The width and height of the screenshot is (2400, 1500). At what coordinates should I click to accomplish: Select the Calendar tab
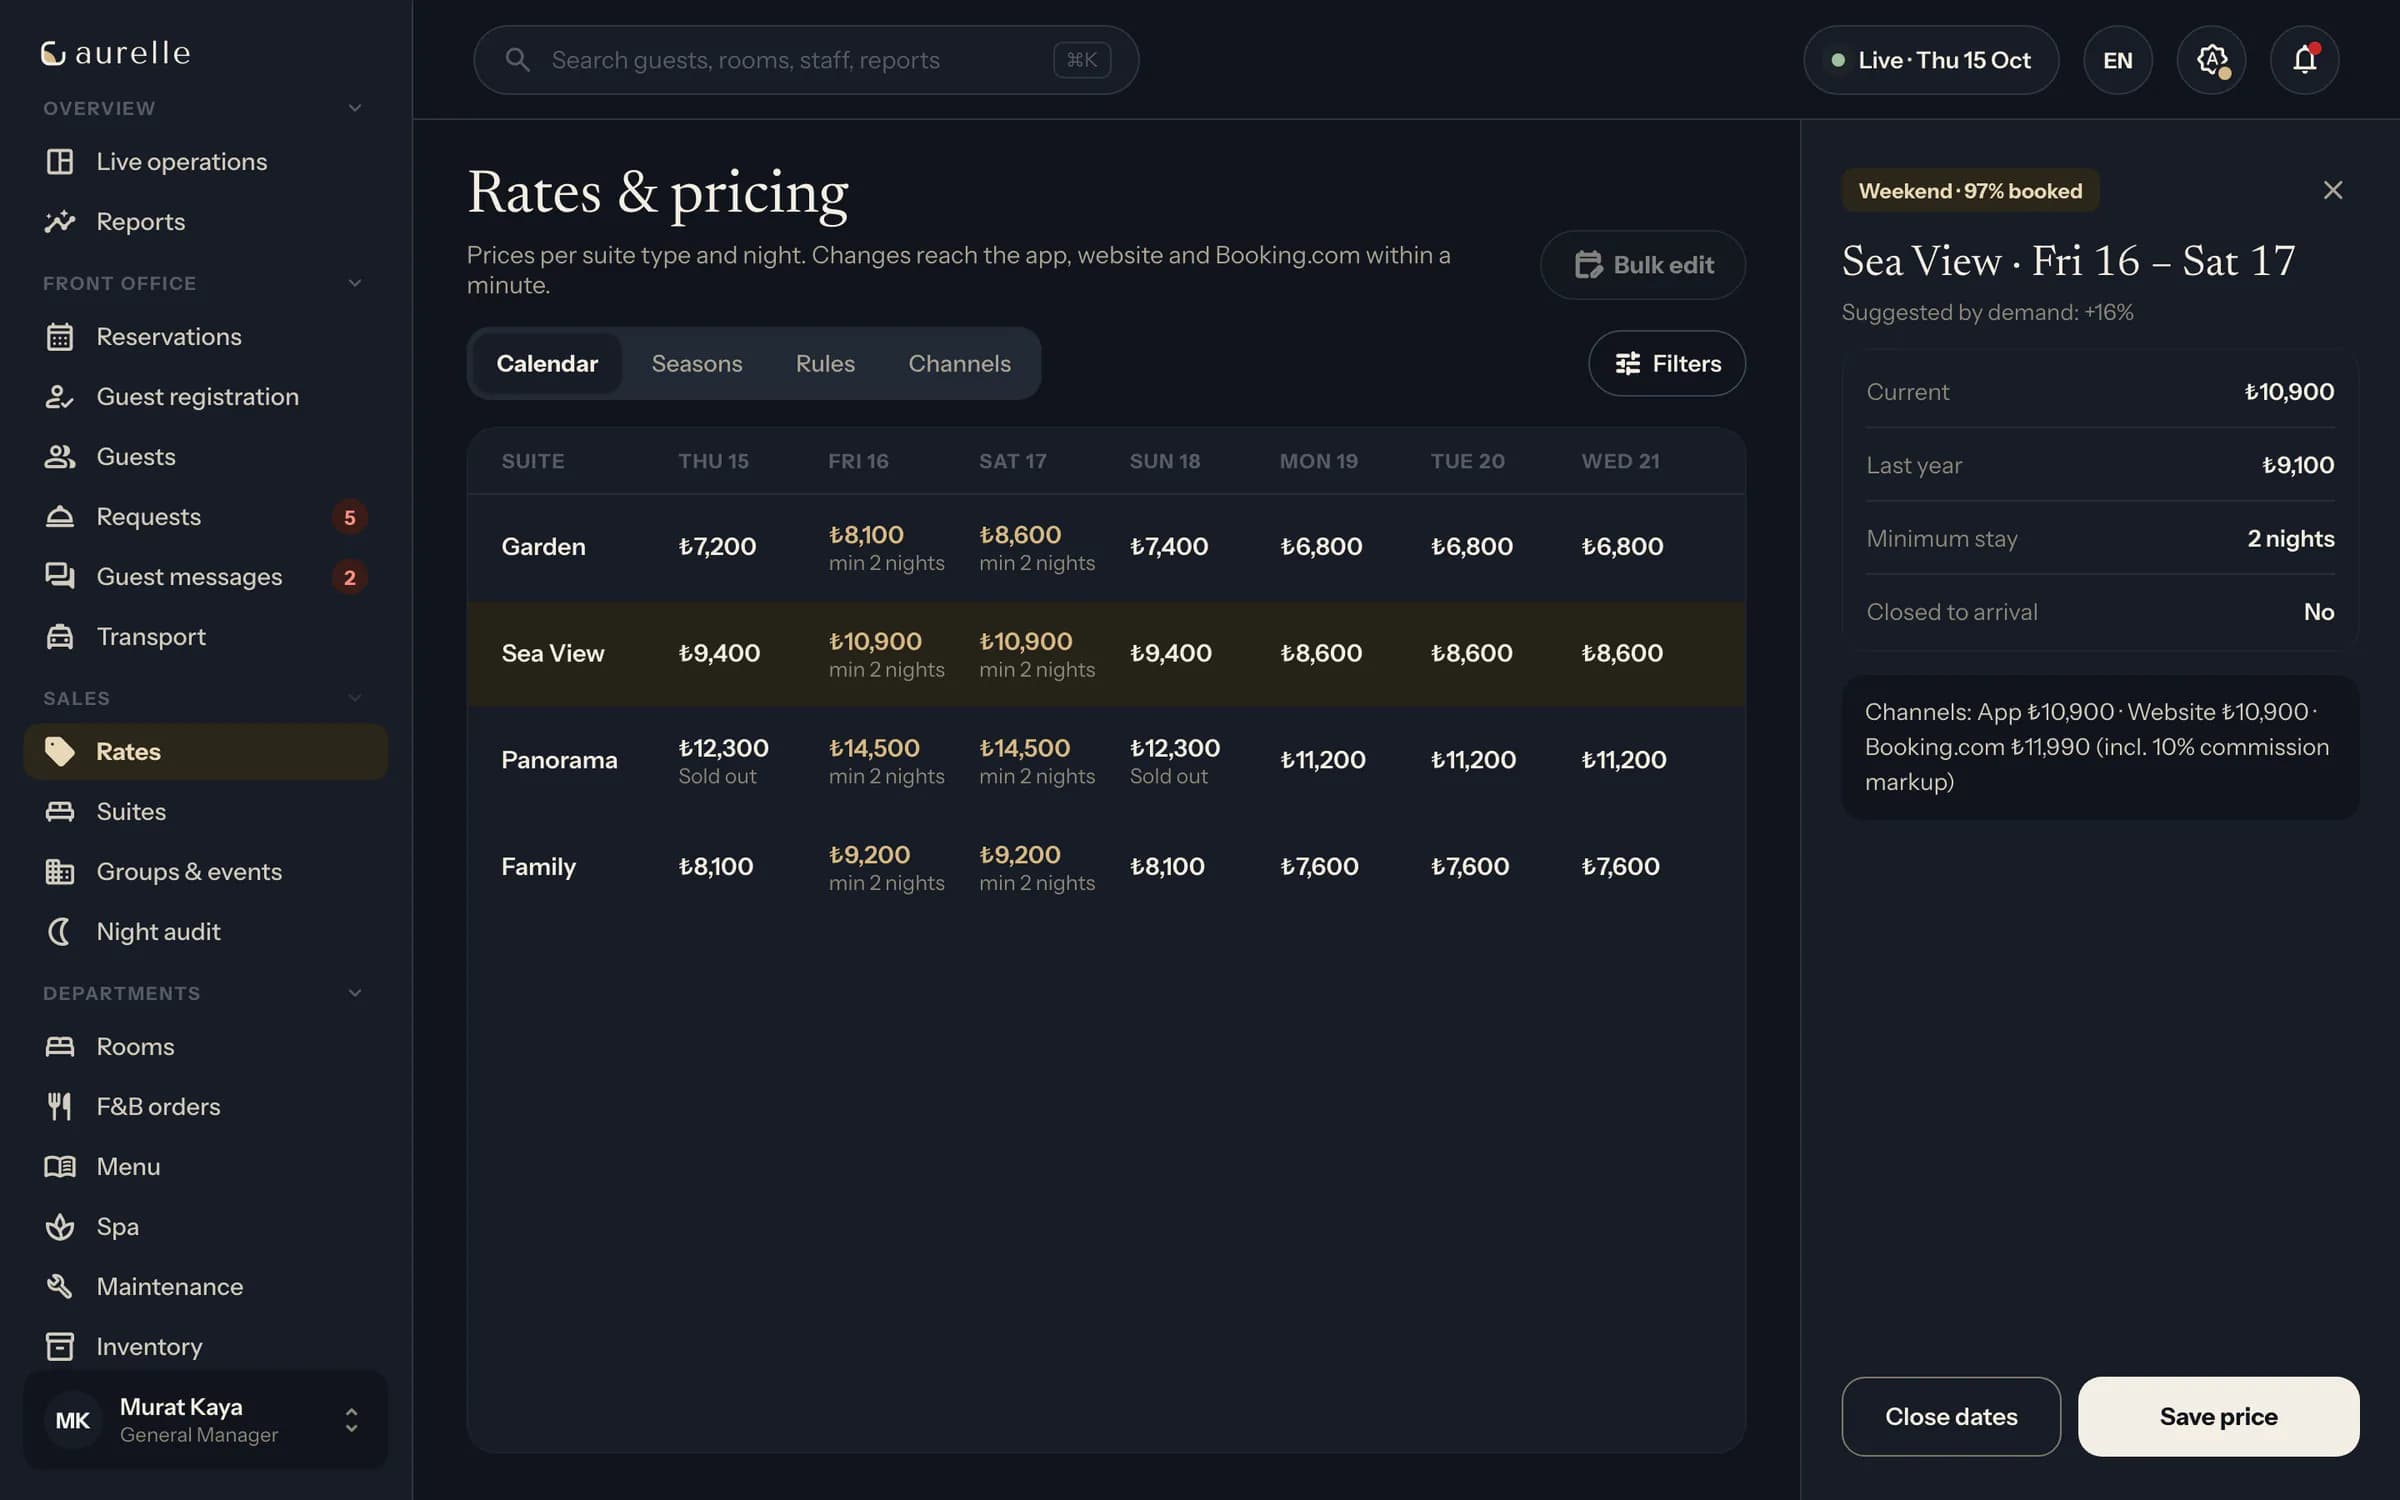547,363
